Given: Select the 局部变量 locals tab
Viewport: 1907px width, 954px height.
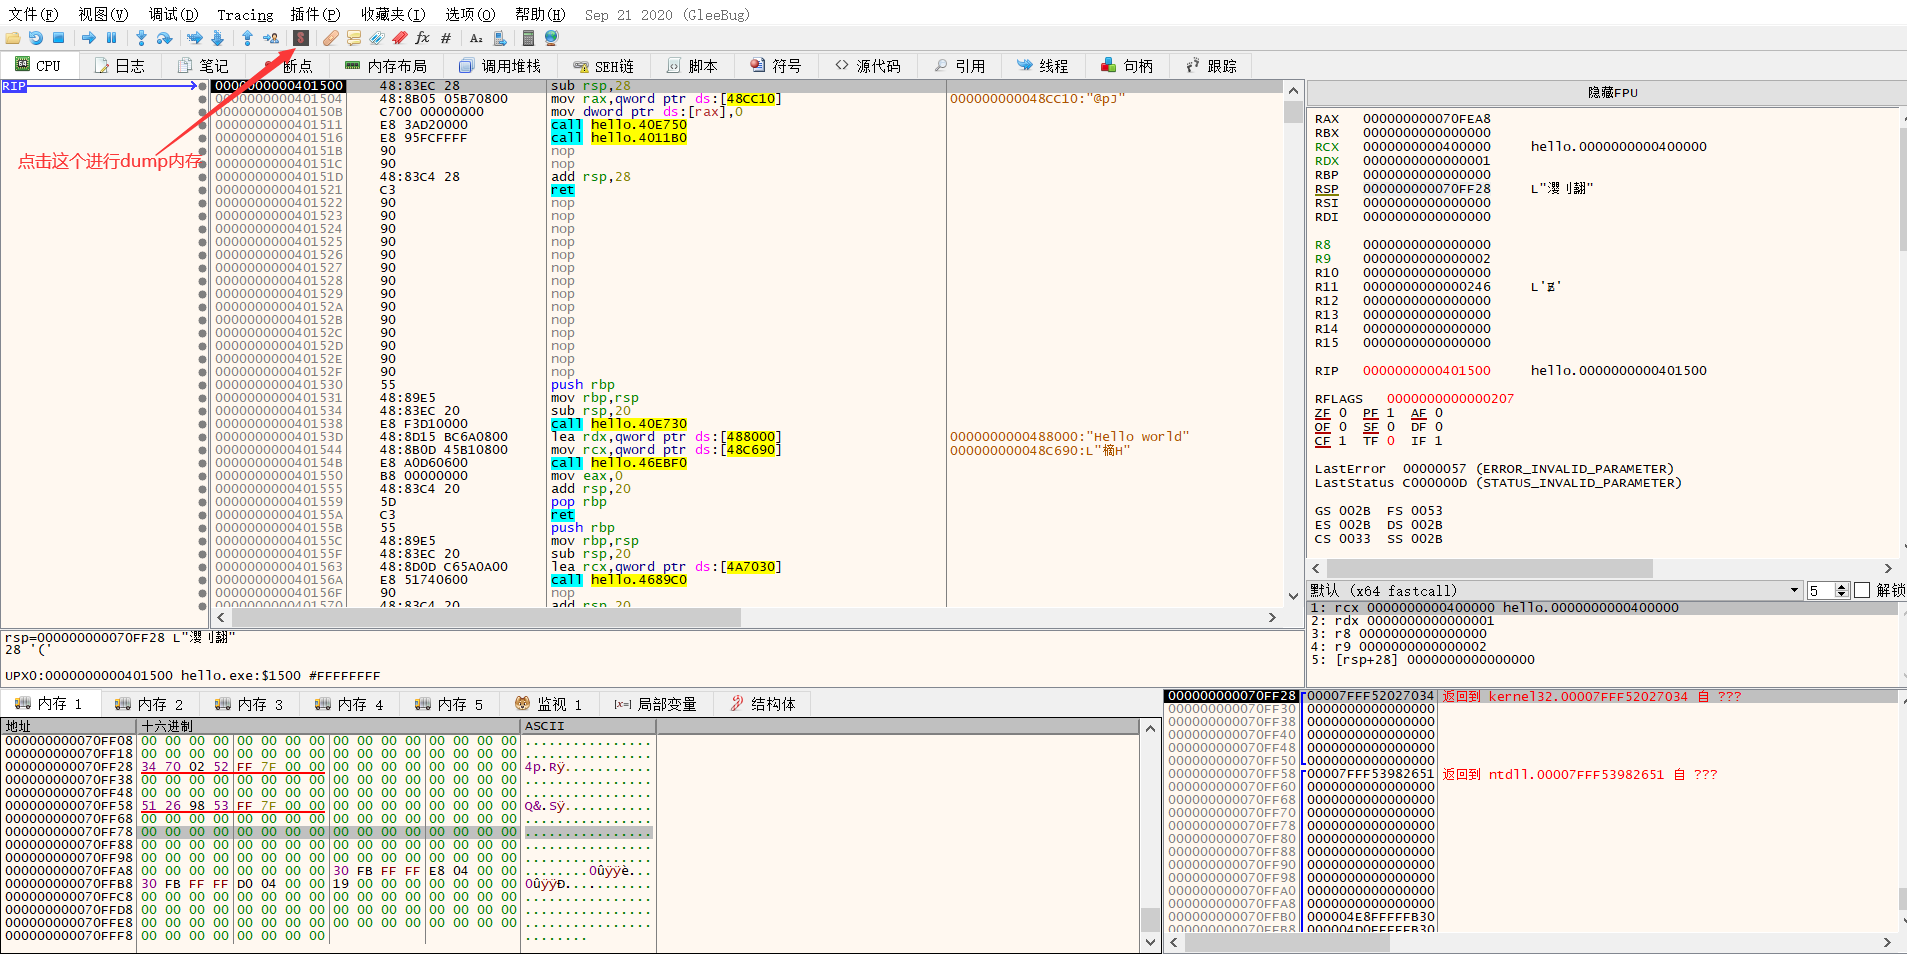Looking at the screenshot, I should [x=656, y=704].
